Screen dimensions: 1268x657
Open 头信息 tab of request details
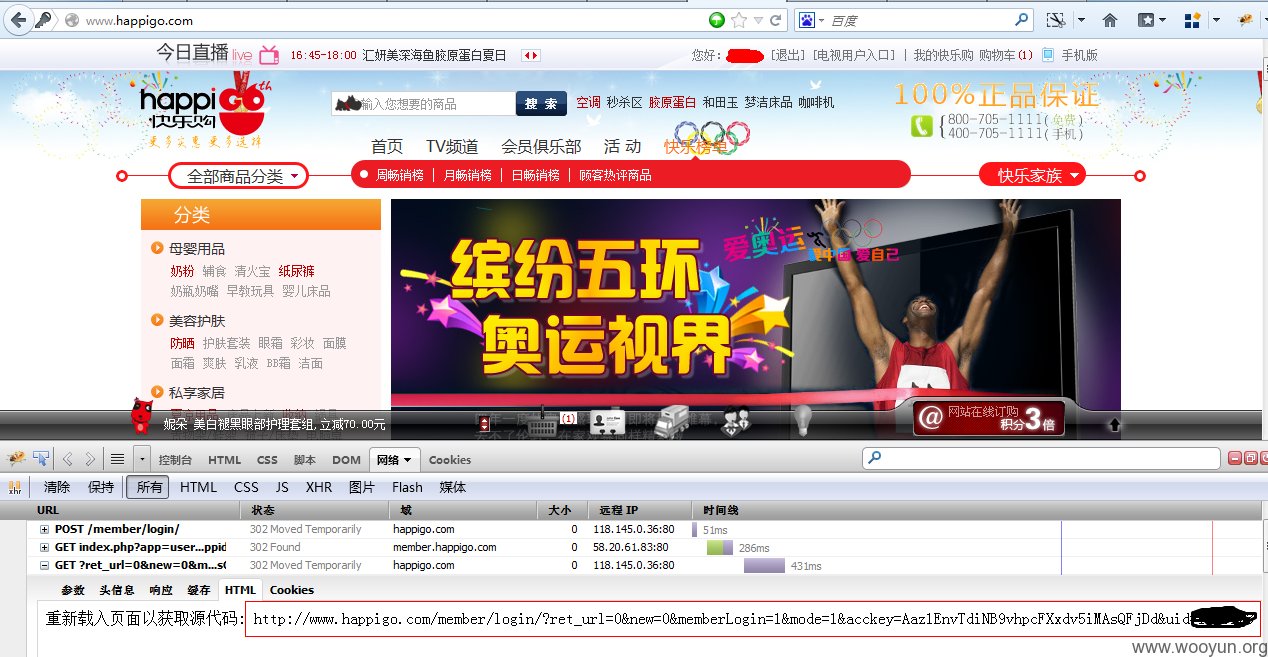pos(117,590)
